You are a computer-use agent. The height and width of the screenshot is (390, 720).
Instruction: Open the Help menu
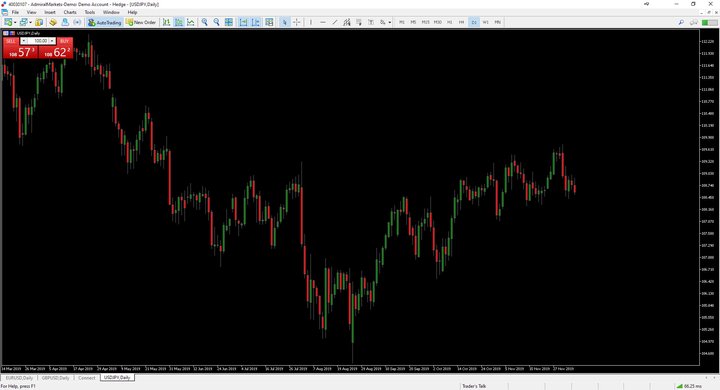(132, 12)
